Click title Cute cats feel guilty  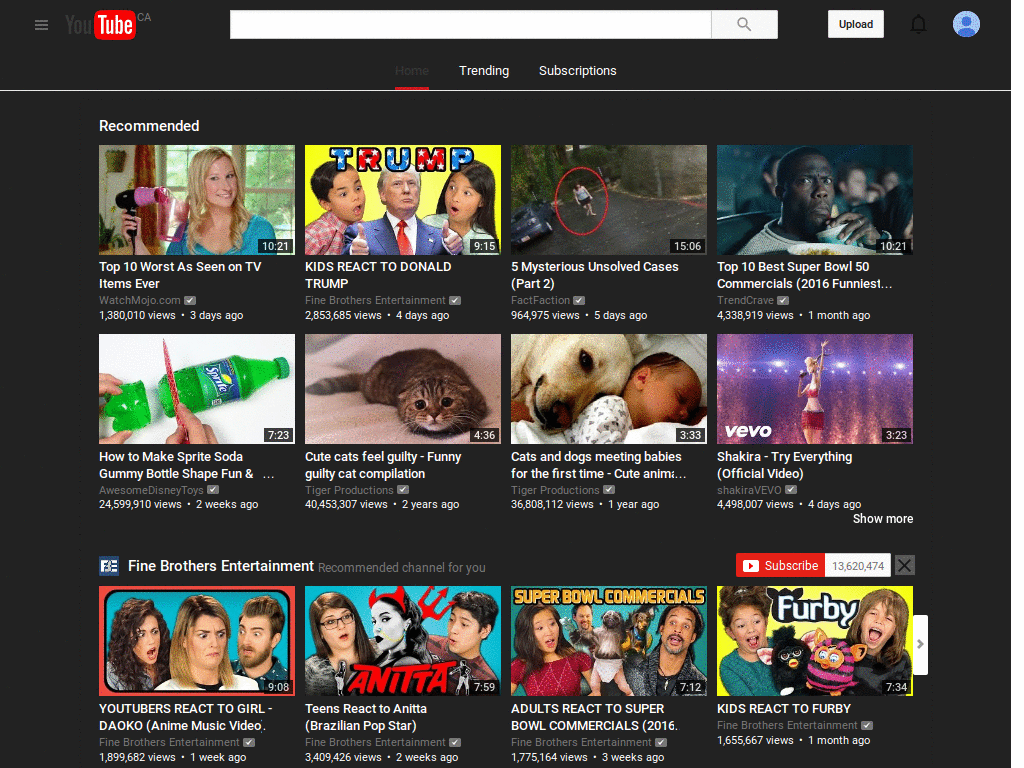(x=383, y=465)
